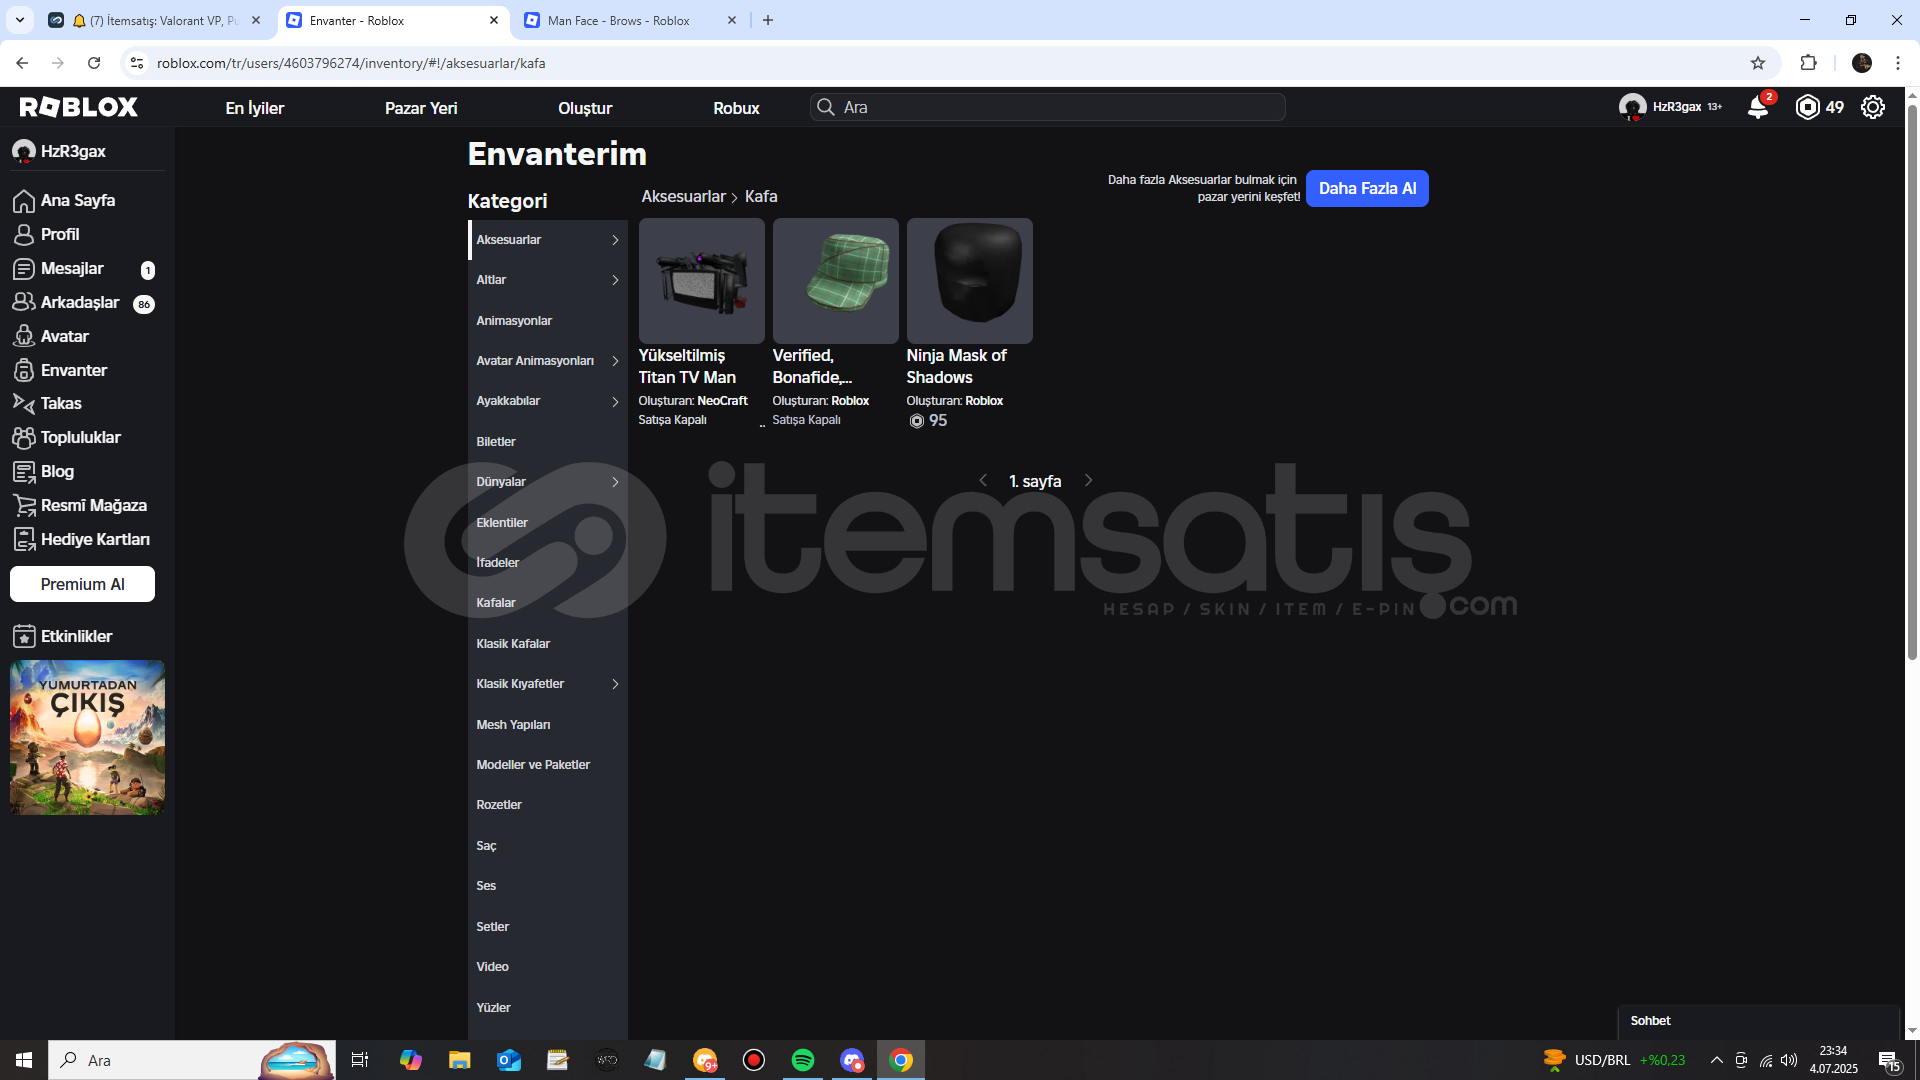
Task: Open Yumurtadan Çıkış event banner
Action: [87, 737]
